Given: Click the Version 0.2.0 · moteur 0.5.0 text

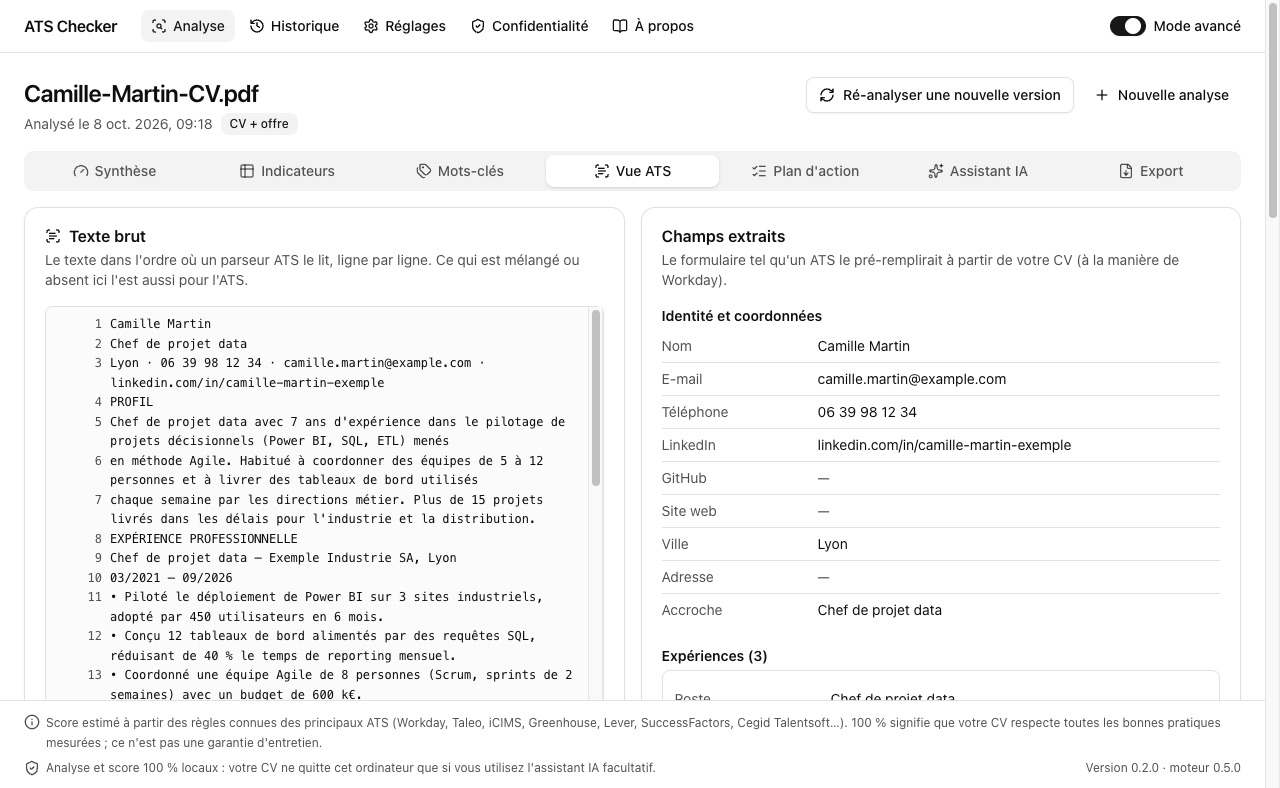Looking at the screenshot, I should [1163, 768].
